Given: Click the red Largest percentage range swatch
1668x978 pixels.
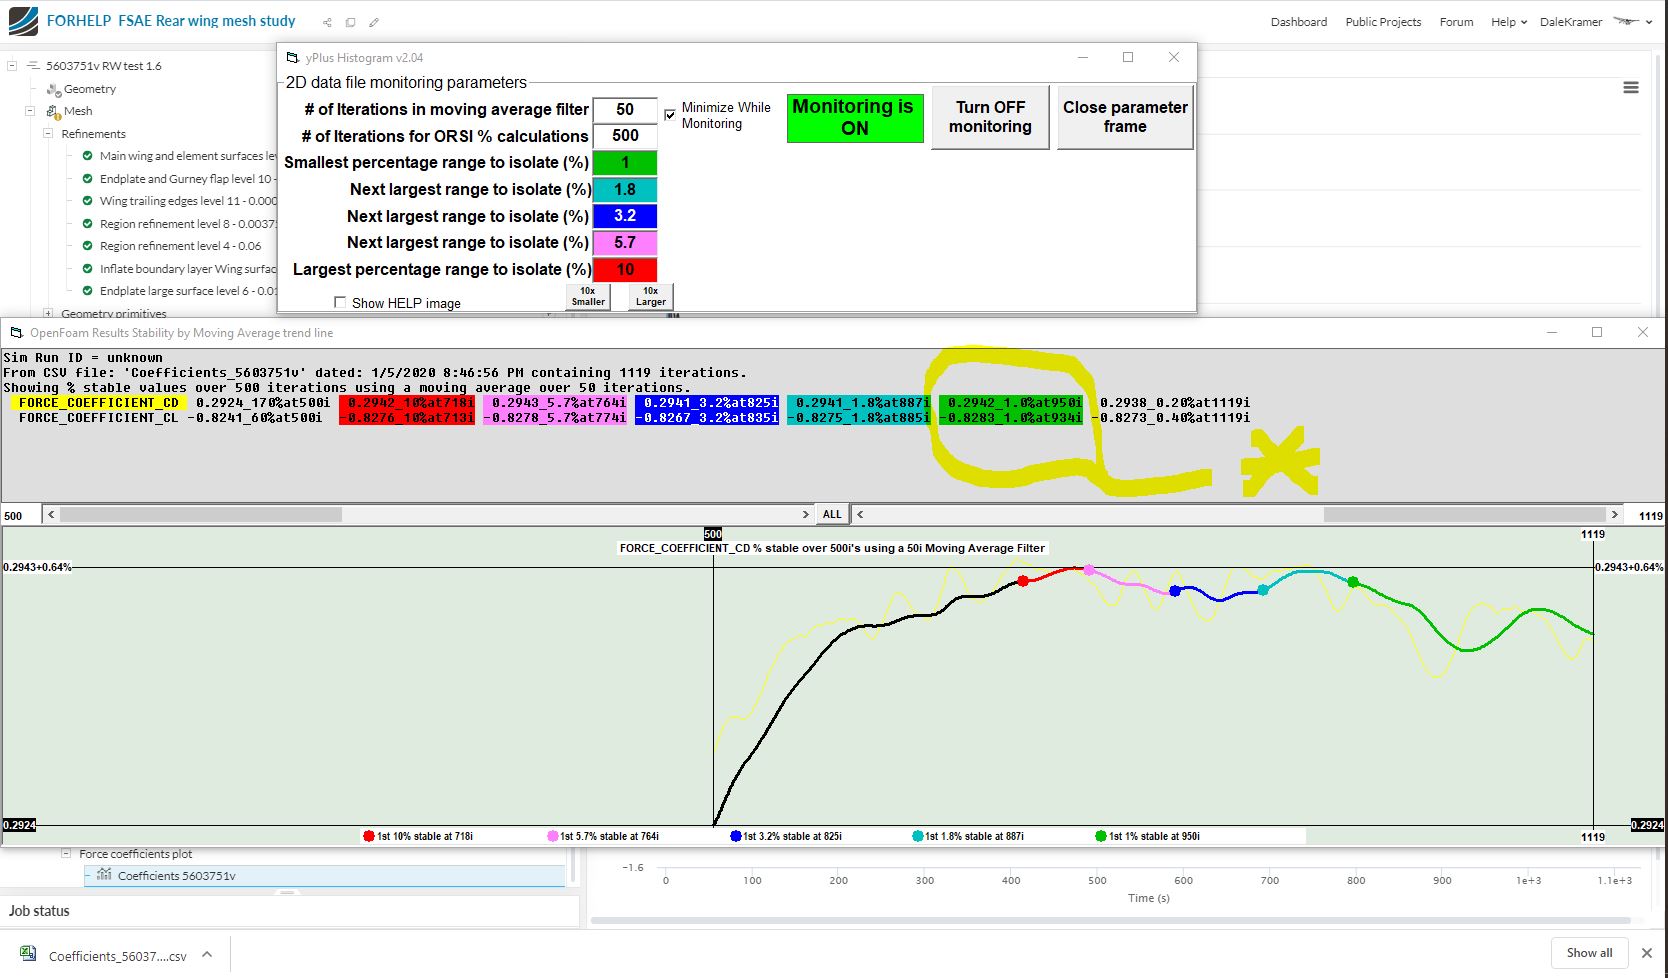Looking at the screenshot, I should click(625, 270).
